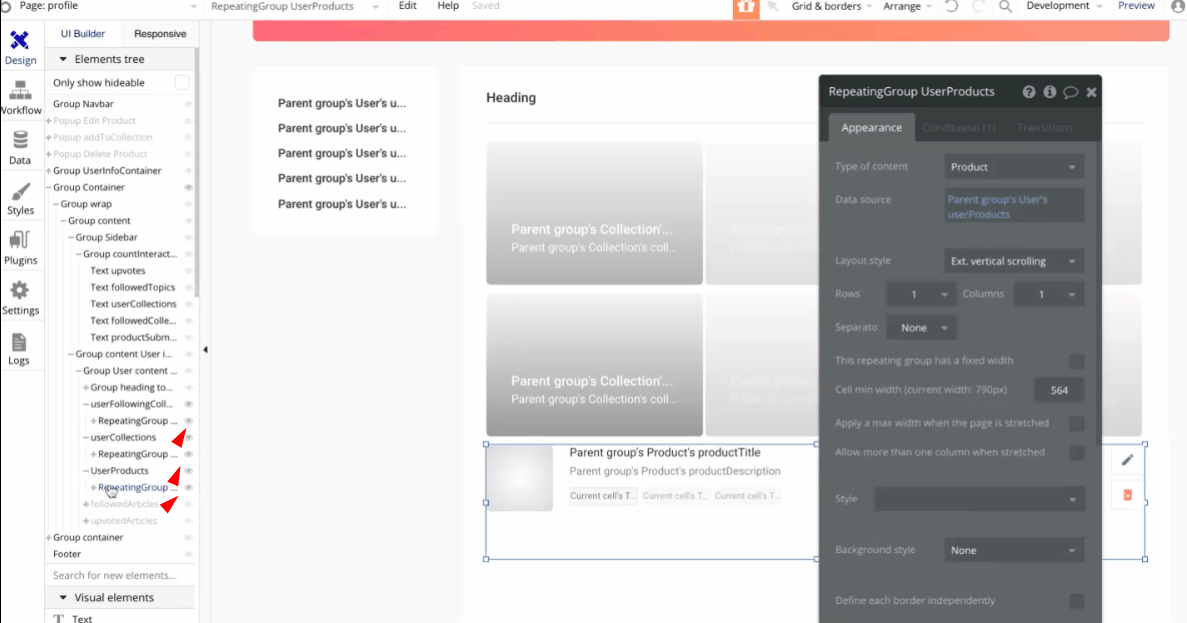1187x623 pixels.
Task: Click the user account icon top right
Action: 1178,6
